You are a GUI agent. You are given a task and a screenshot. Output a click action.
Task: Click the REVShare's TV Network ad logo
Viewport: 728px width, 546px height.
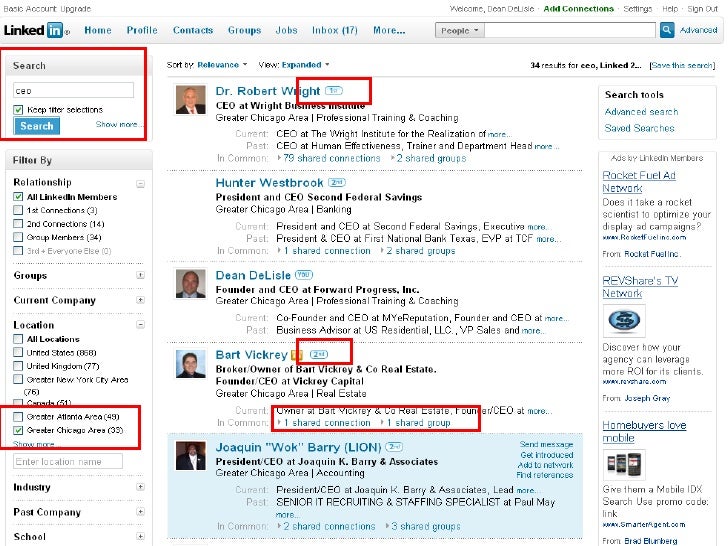tap(624, 320)
